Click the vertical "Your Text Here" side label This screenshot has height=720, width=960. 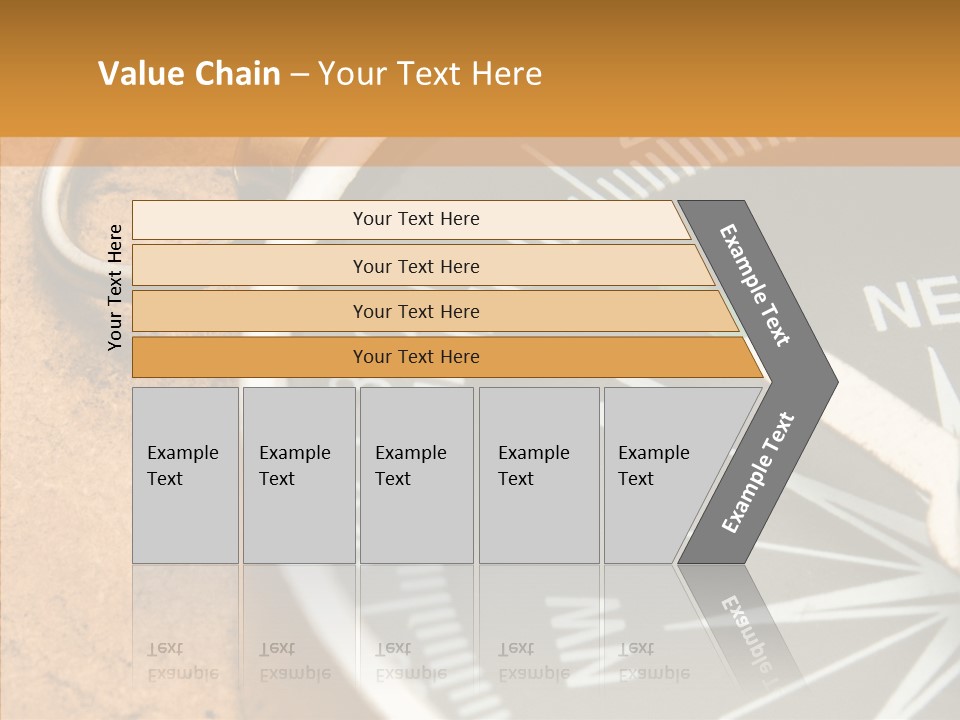point(115,287)
